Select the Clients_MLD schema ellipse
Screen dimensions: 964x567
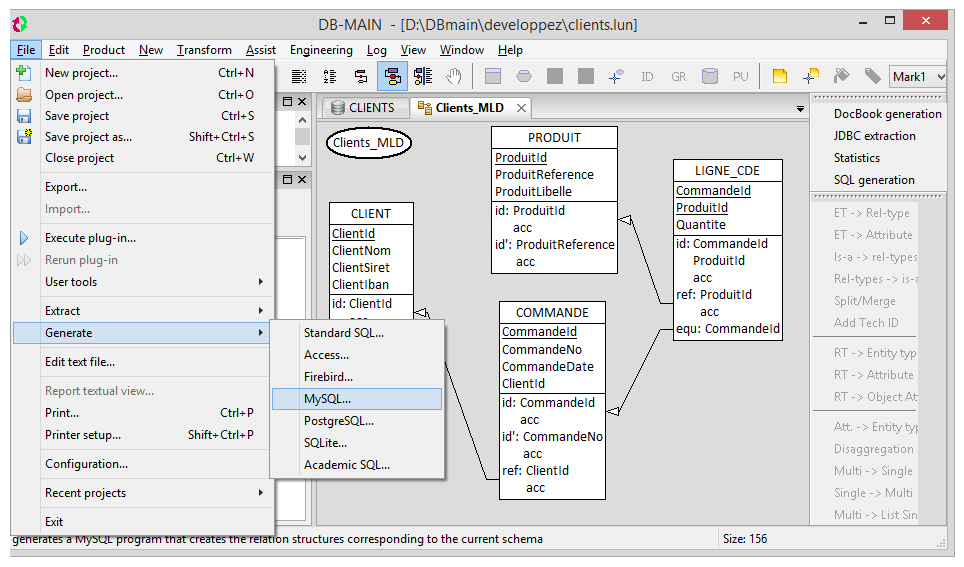pyautogui.click(x=368, y=143)
